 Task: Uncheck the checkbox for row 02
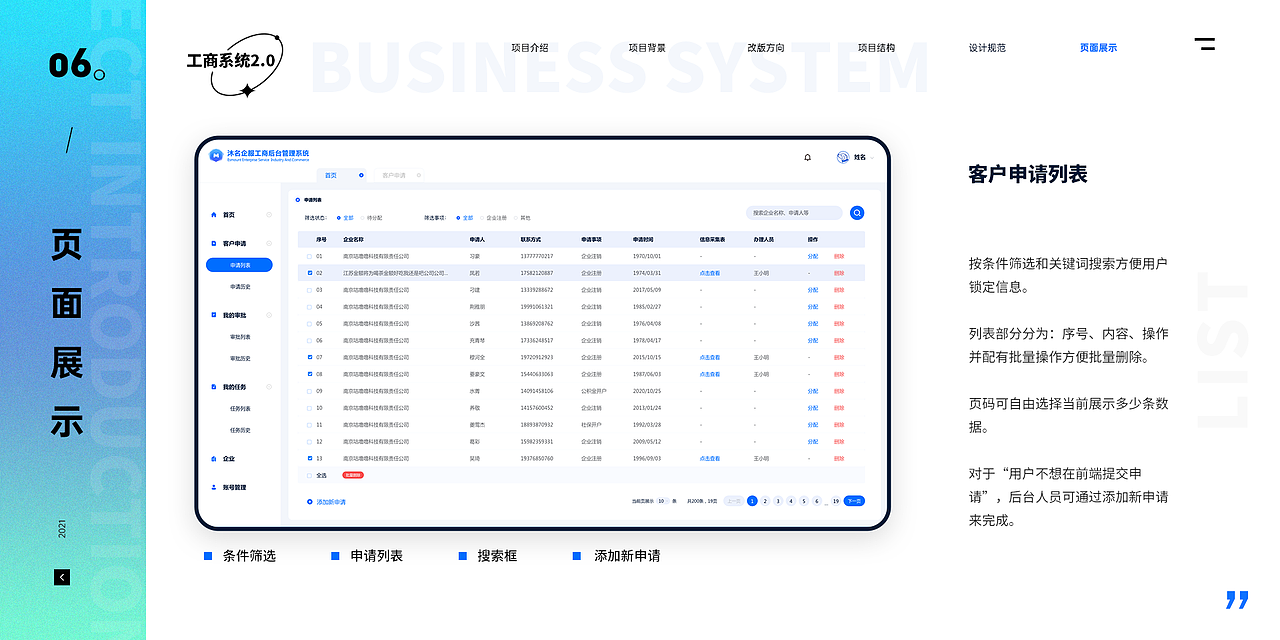(310, 273)
